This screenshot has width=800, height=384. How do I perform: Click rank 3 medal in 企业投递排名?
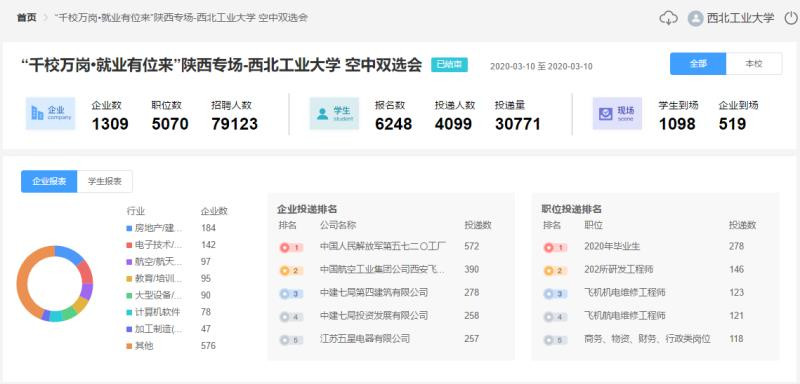pos(291,294)
